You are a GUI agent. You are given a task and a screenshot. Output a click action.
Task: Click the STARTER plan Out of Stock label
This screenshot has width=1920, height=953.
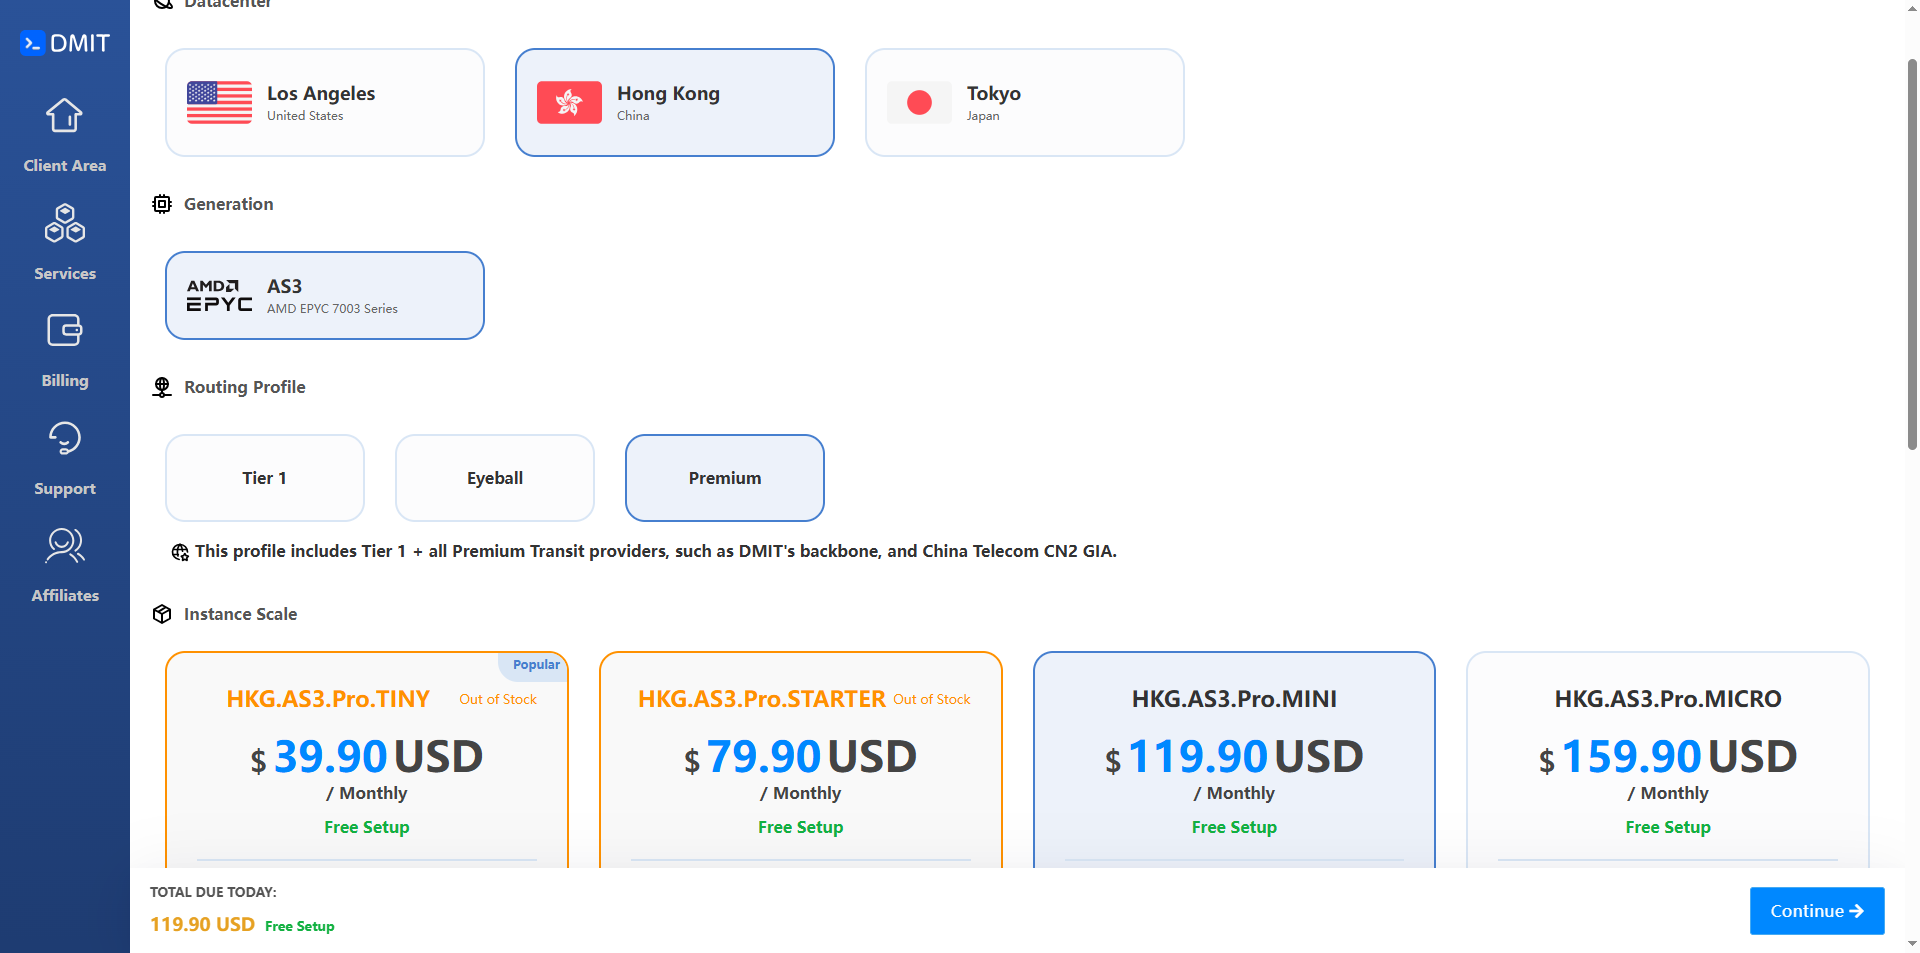[x=932, y=700]
